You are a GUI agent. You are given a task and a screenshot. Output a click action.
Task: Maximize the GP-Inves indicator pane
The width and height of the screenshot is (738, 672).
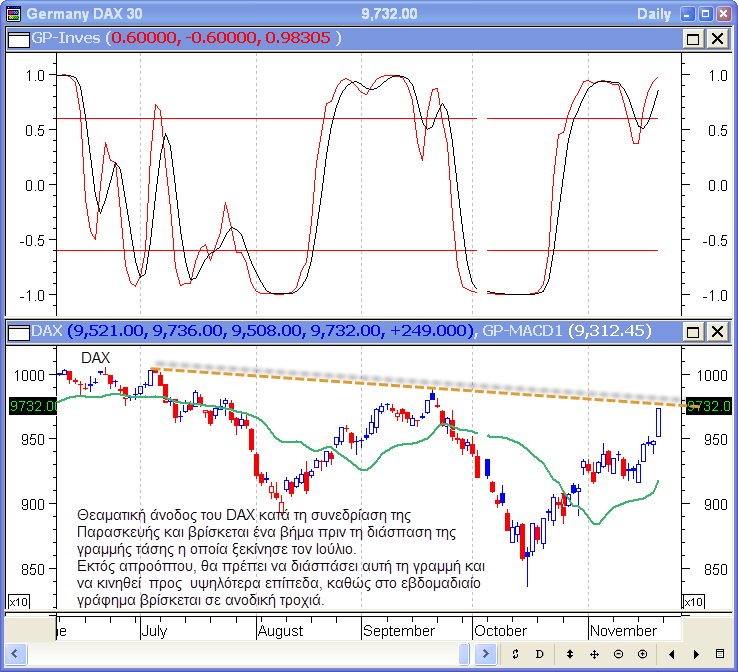[x=693, y=38]
